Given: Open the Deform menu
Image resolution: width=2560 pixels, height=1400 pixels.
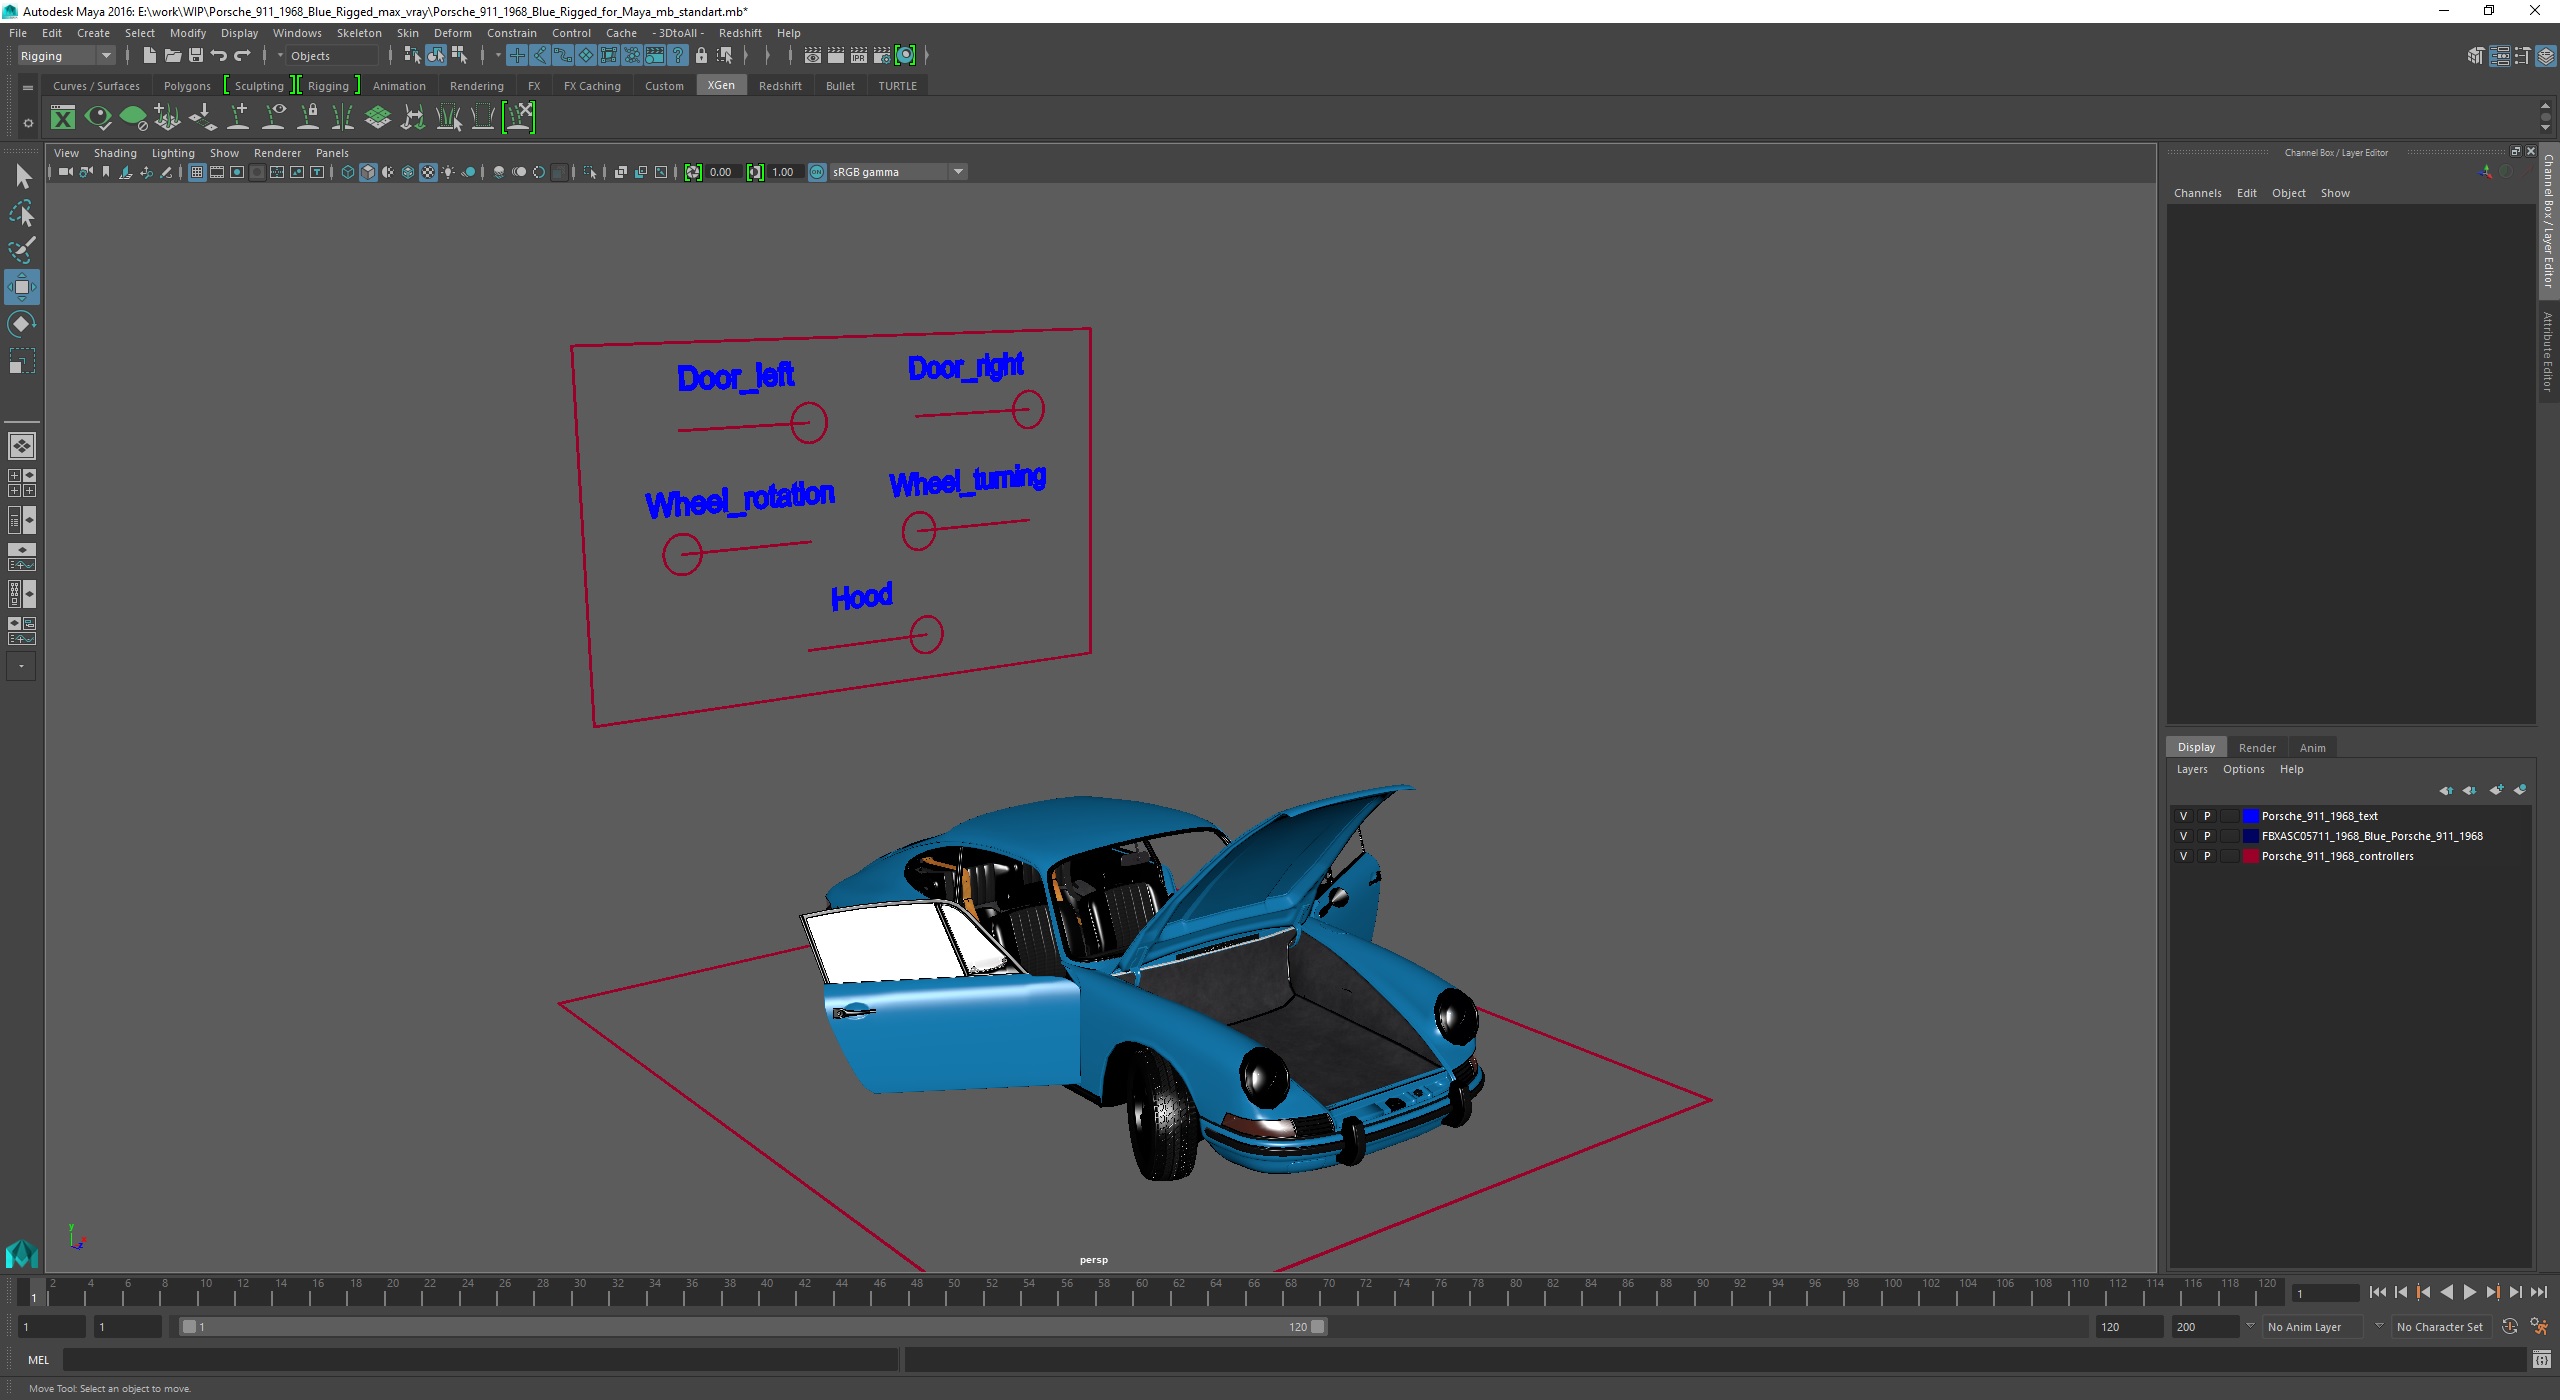Looking at the screenshot, I should [x=452, y=33].
